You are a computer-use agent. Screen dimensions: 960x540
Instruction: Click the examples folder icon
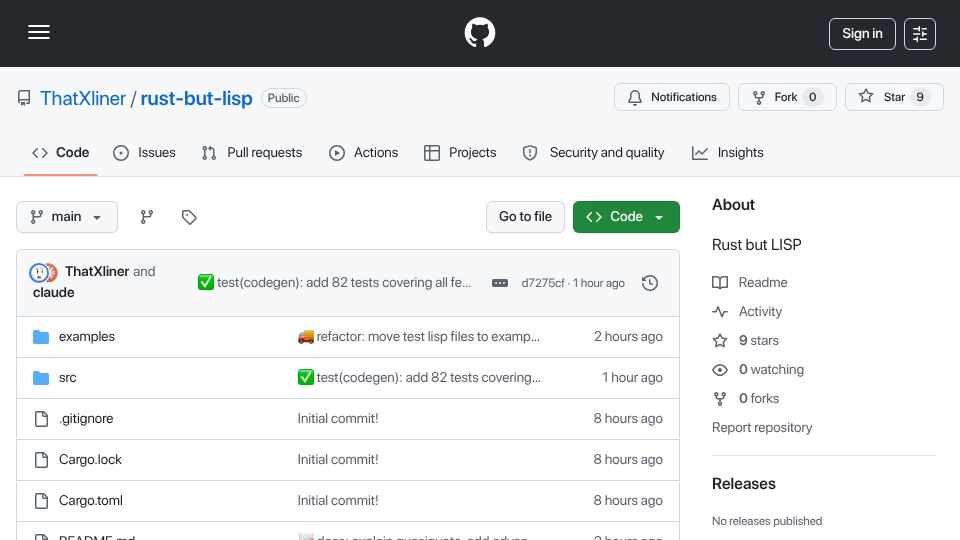(41, 337)
